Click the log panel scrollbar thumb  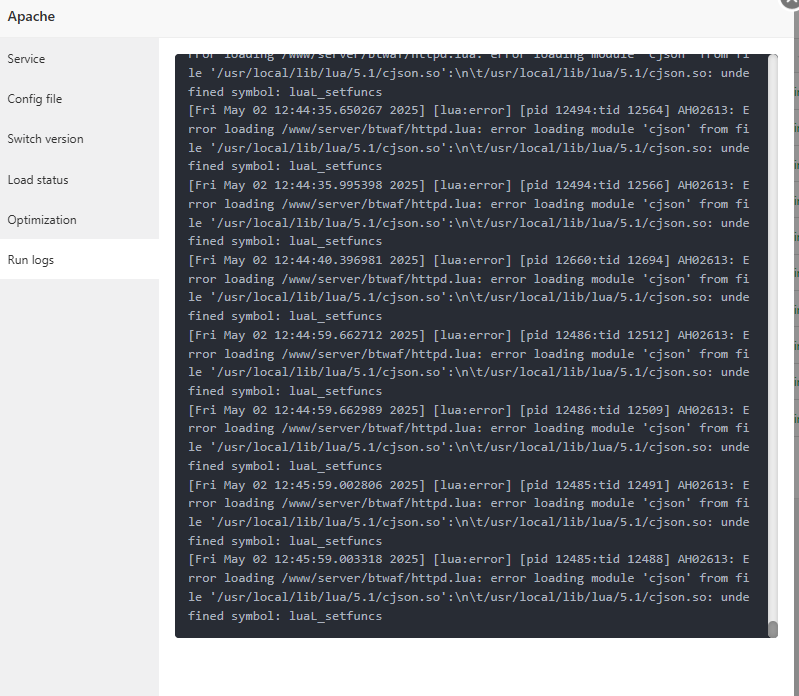[773, 629]
